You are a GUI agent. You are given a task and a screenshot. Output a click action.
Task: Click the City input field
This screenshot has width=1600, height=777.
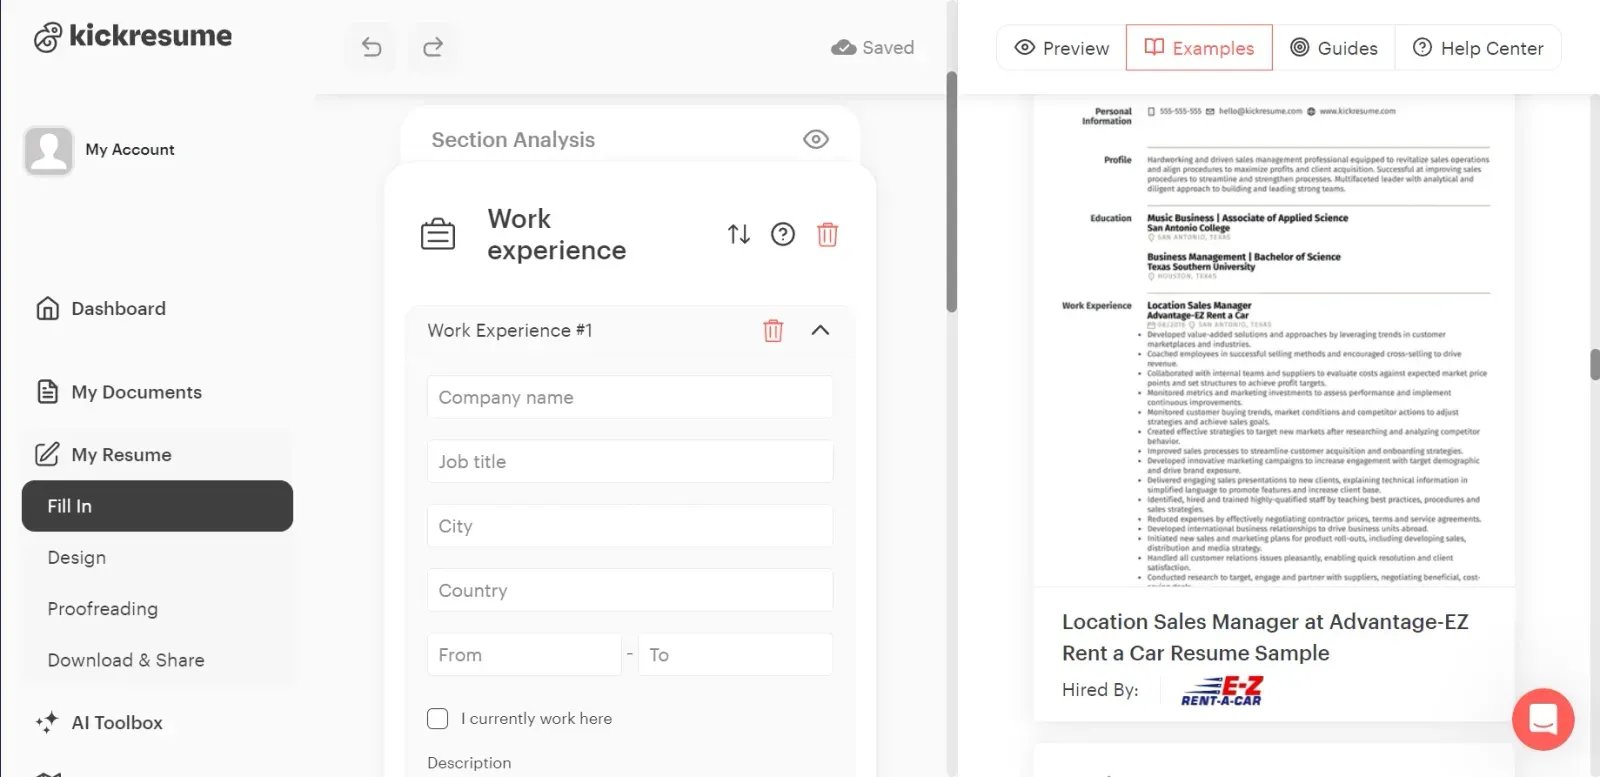(630, 525)
